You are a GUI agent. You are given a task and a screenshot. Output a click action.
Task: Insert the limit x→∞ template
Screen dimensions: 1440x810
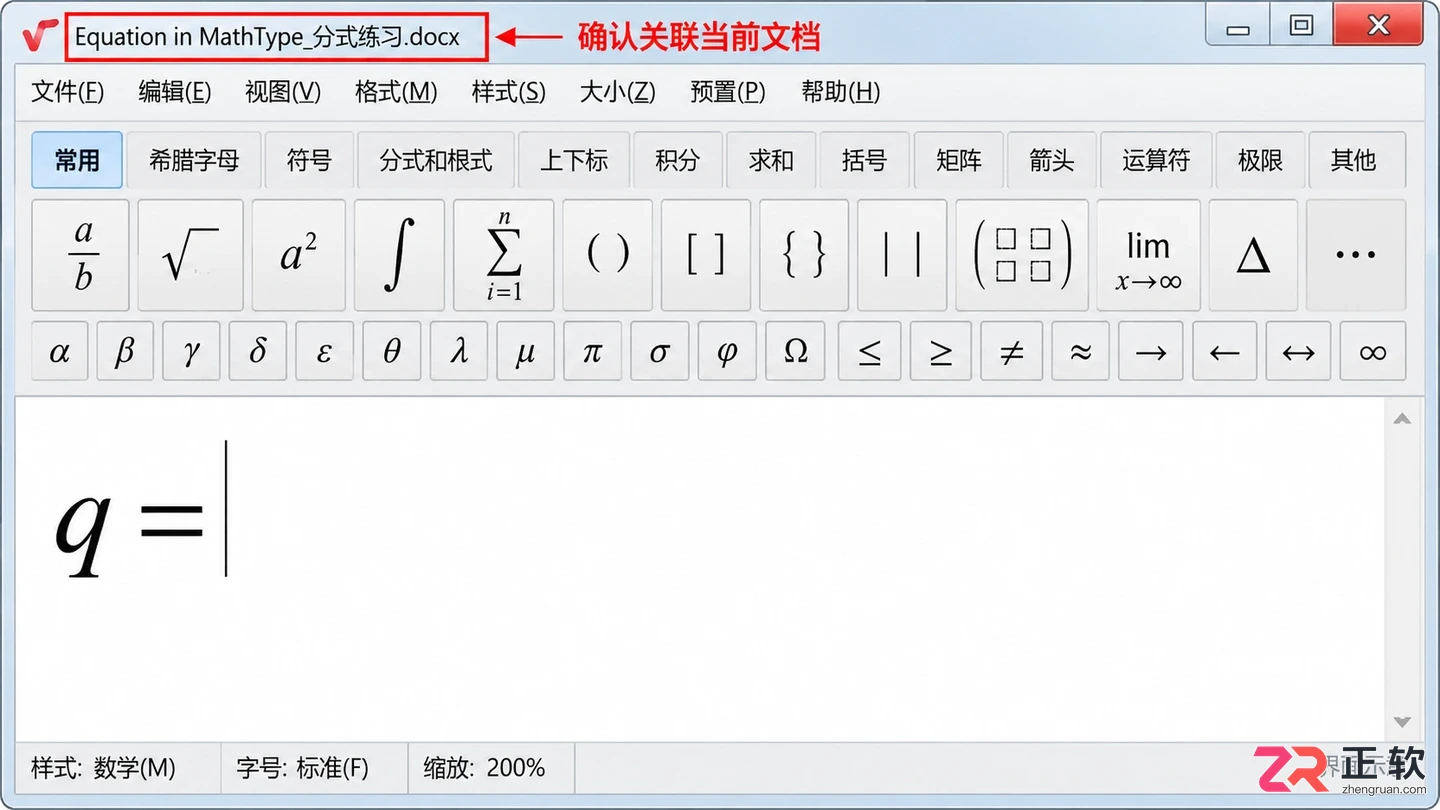[1148, 255]
